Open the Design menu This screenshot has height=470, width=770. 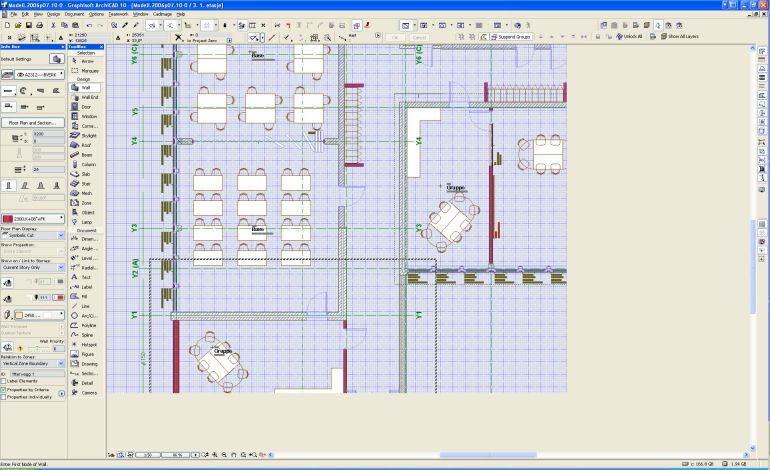point(53,14)
